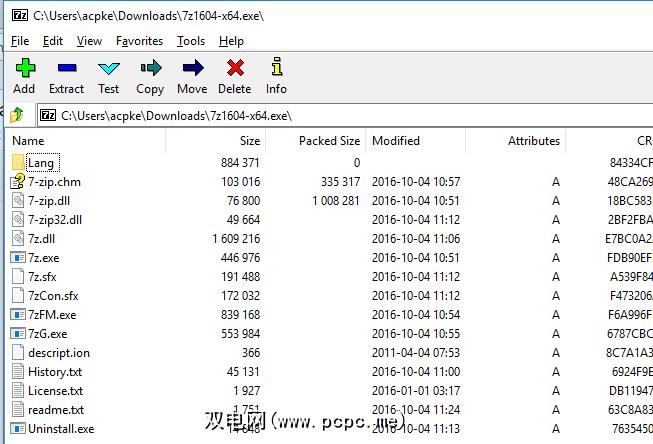Open the Help menu
This screenshot has width=653, height=444.
[x=231, y=41]
